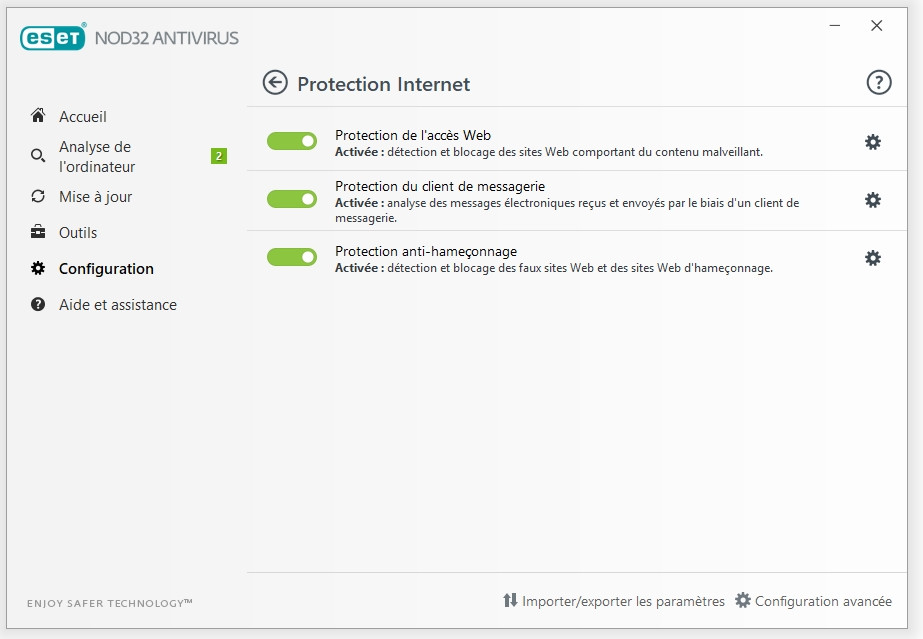The width and height of the screenshot is (923, 639).
Task: Click the Aide et assistance help icon
Action: point(38,304)
